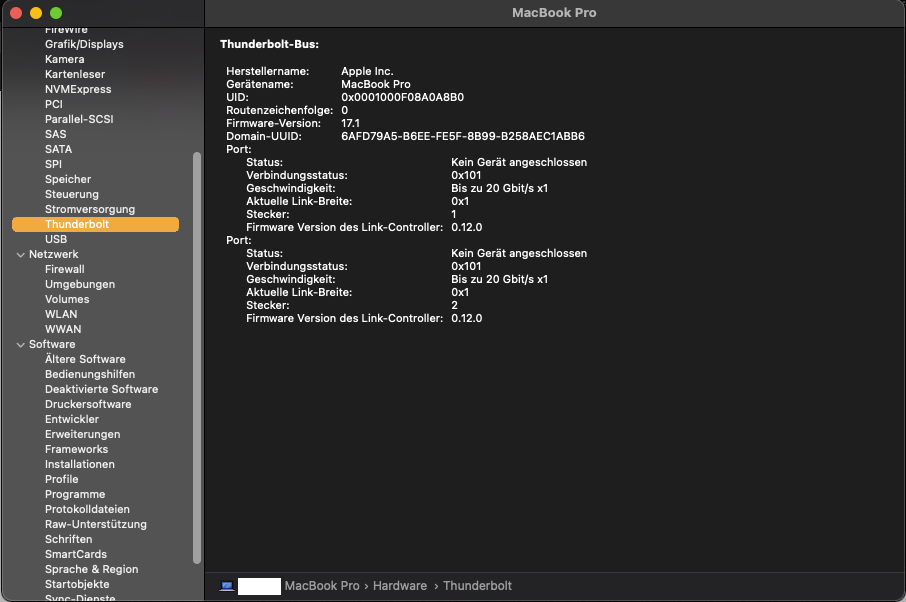Click Gerätename value MacBook Pro
The width and height of the screenshot is (906, 602).
tap(376, 85)
